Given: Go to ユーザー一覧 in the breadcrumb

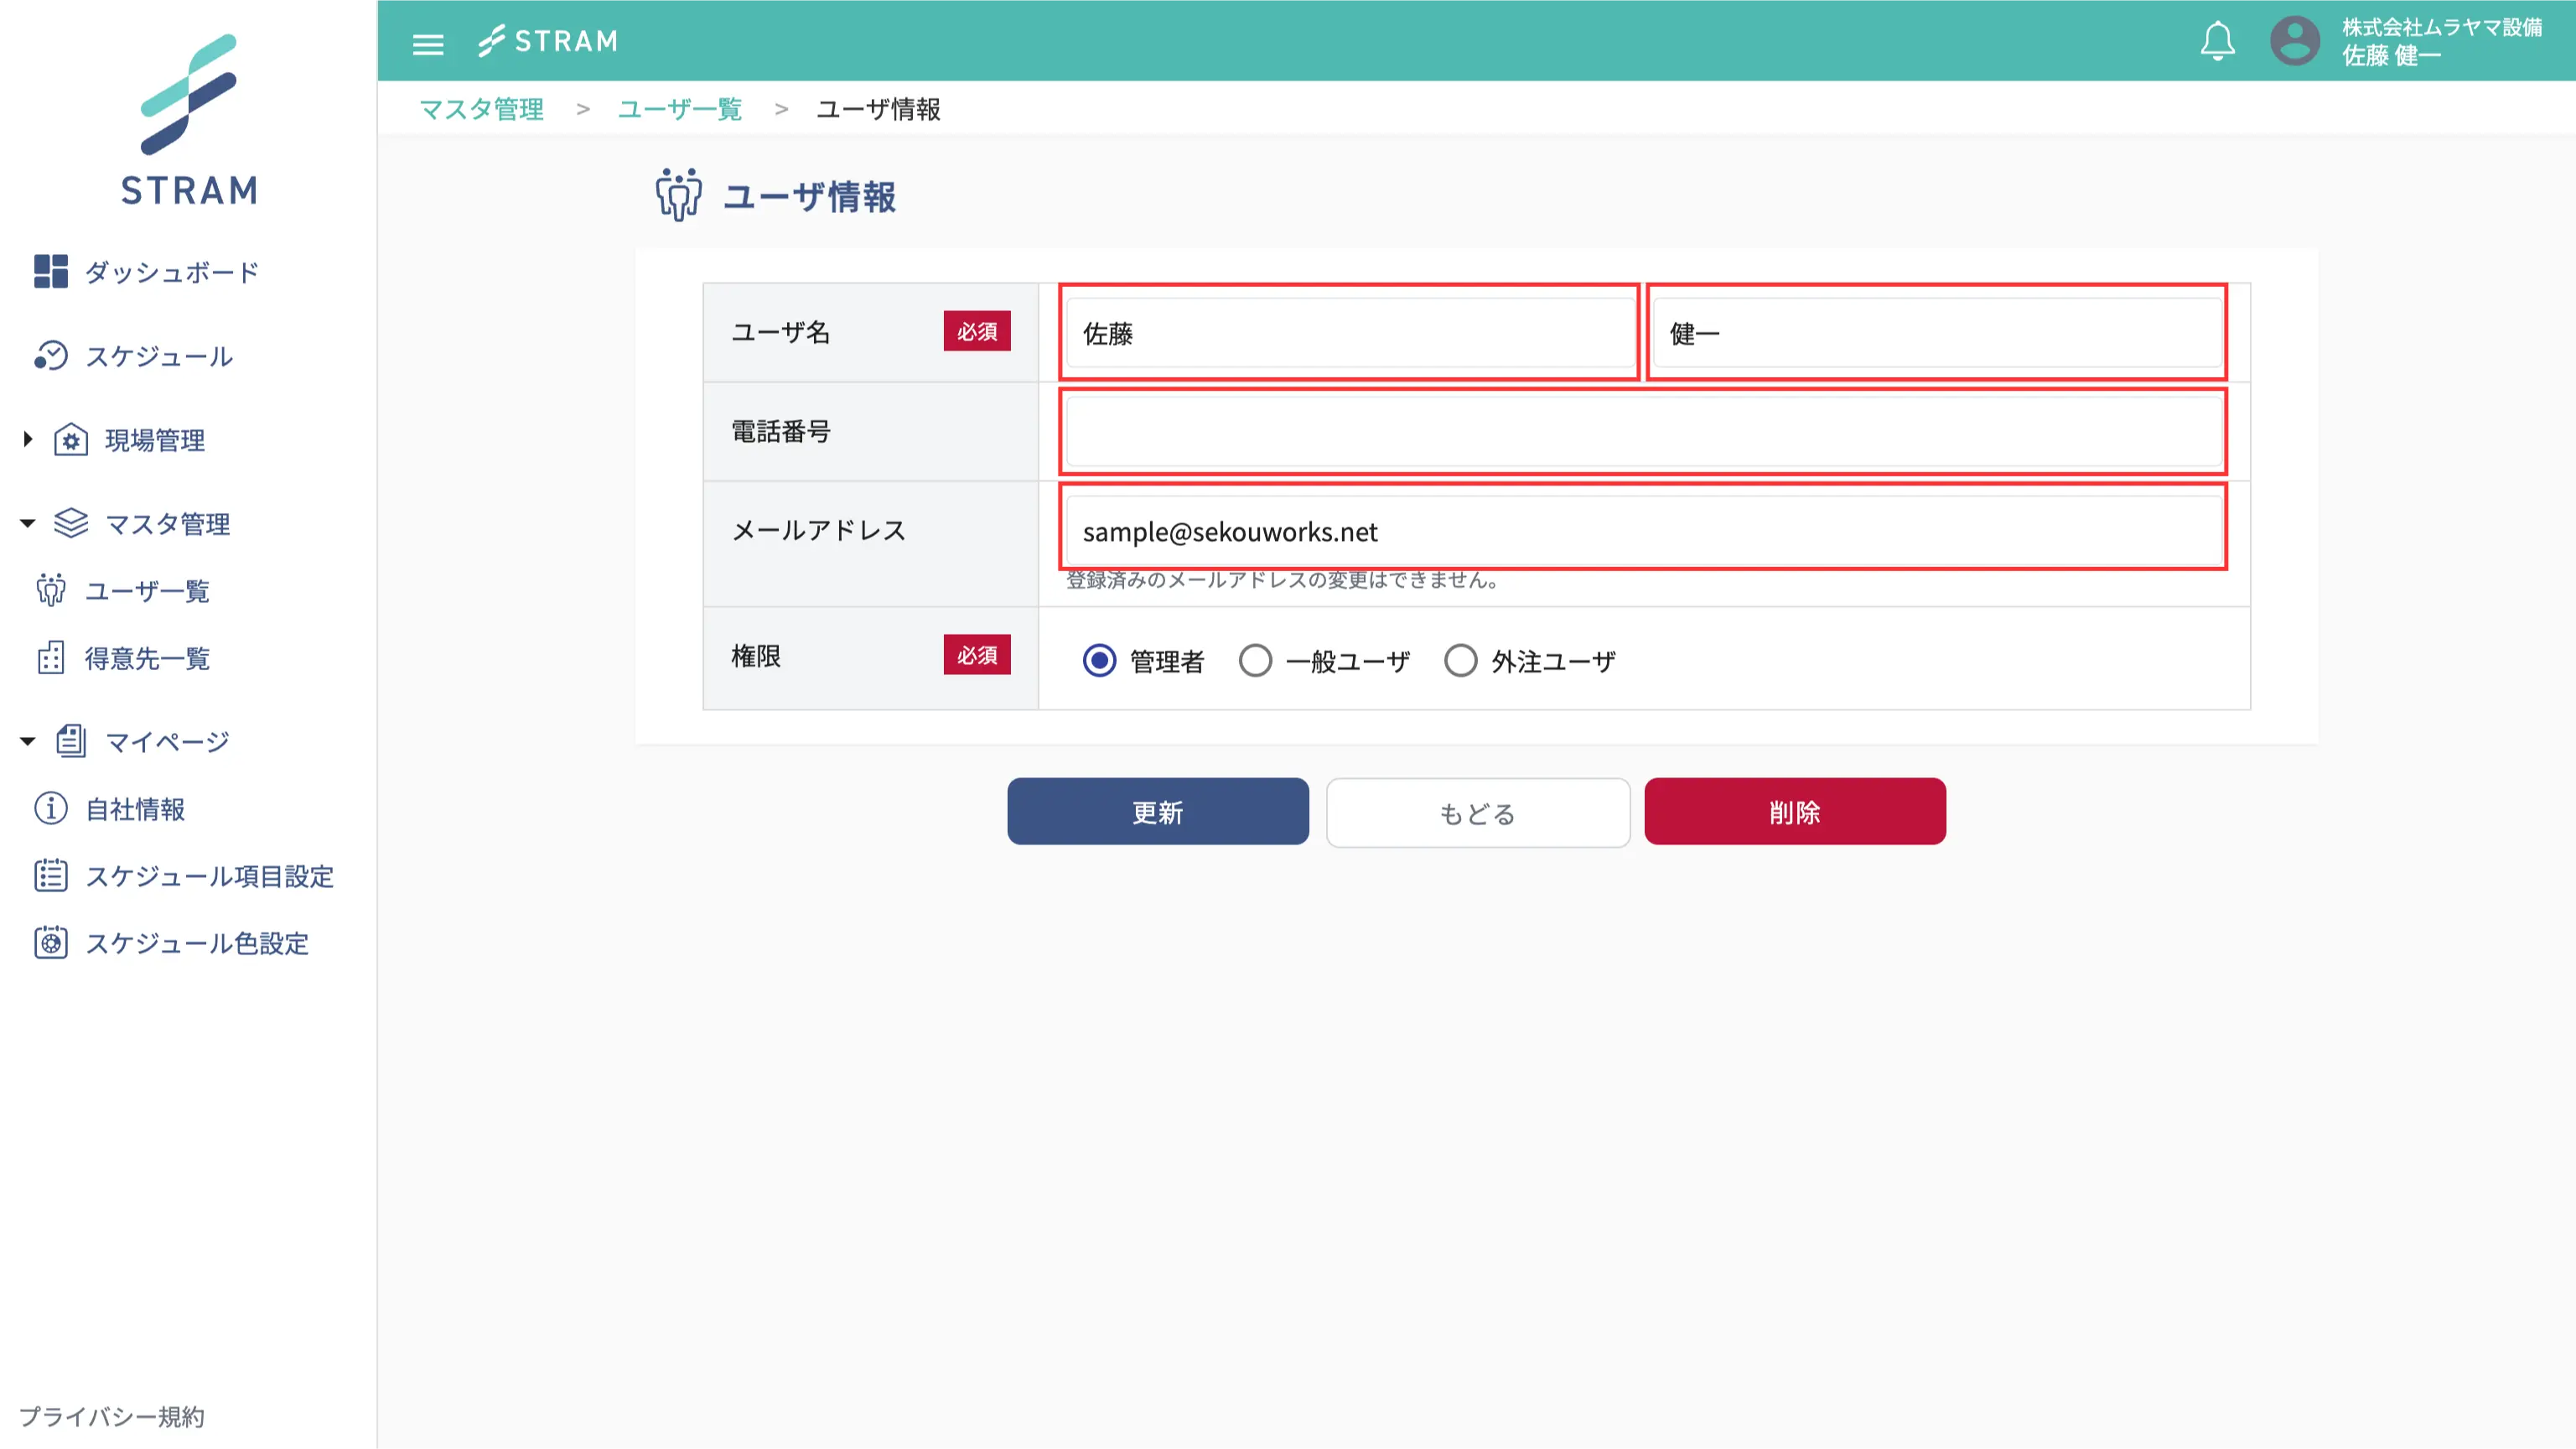Looking at the screenshot, I should (679, 109).
